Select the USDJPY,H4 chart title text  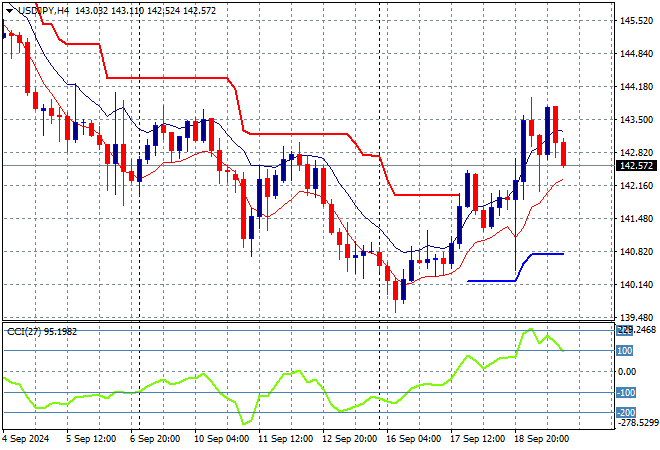pyautogui.click(x=43, y=11)
